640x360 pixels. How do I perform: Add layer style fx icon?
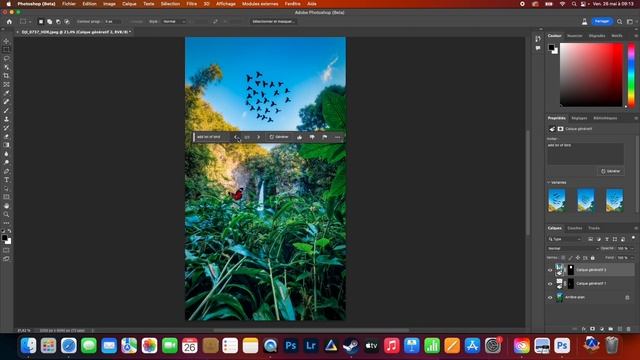click(584, 329)
